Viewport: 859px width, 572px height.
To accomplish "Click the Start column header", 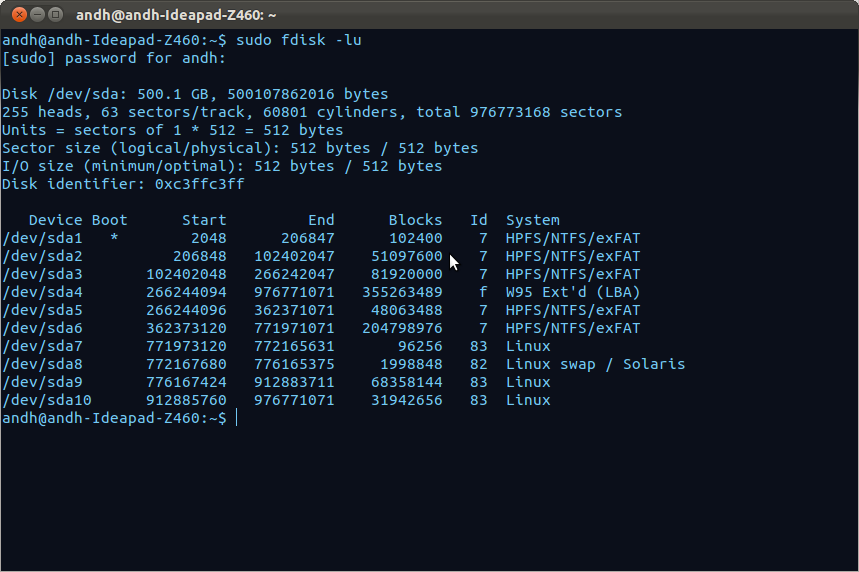I will point(204,220).
